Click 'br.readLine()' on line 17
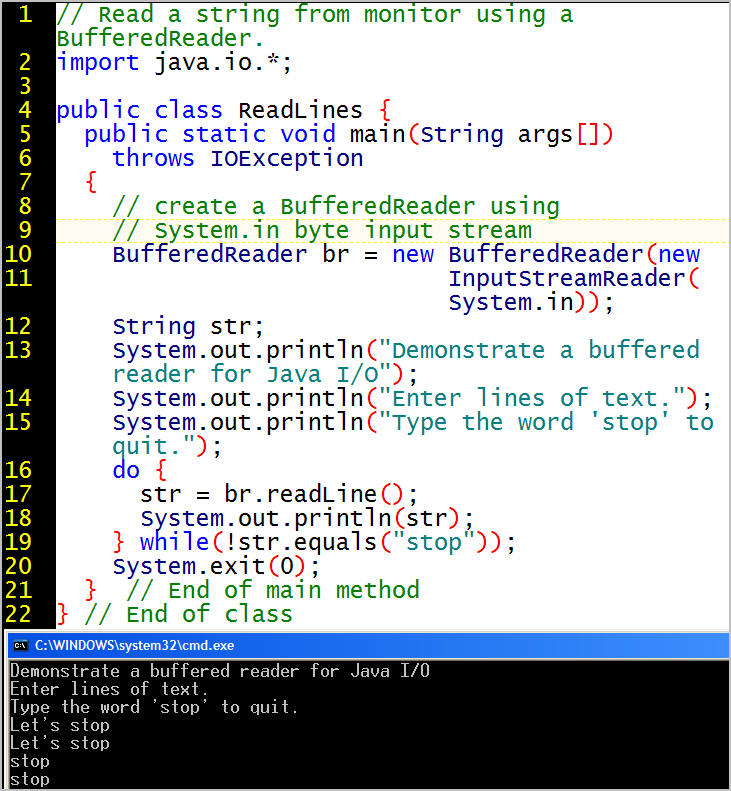 pyautogui.click(x=313, y=494)
